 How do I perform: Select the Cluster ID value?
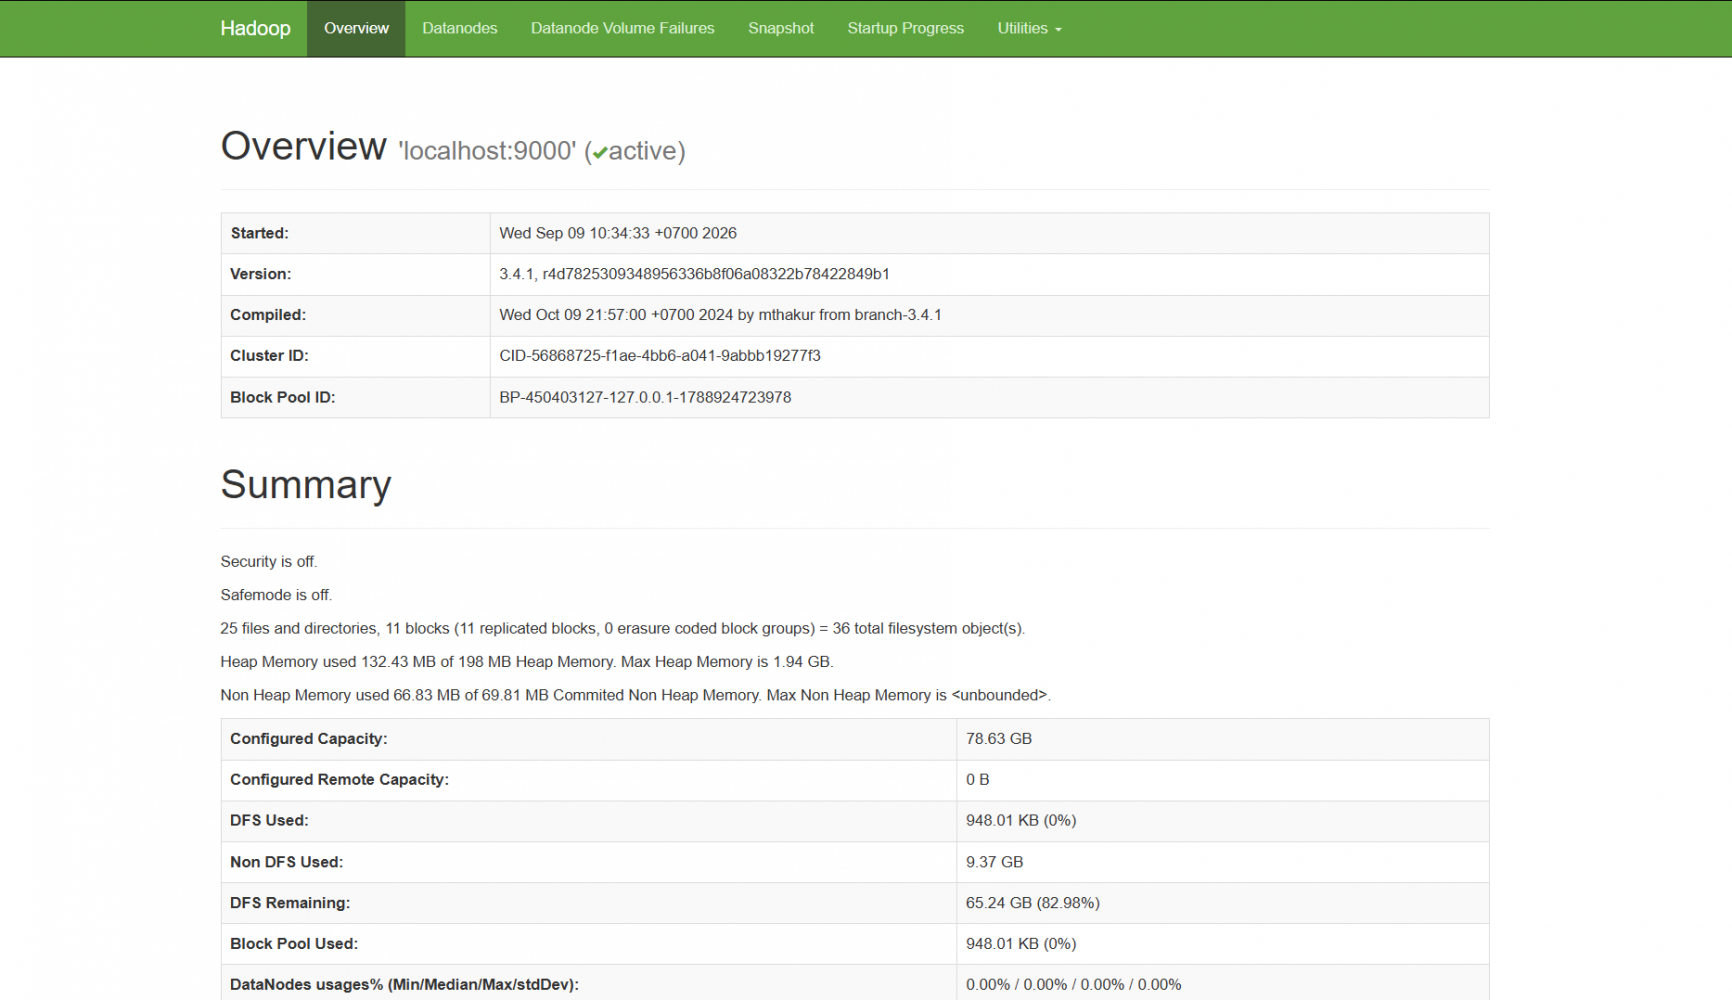pos(660,355)
